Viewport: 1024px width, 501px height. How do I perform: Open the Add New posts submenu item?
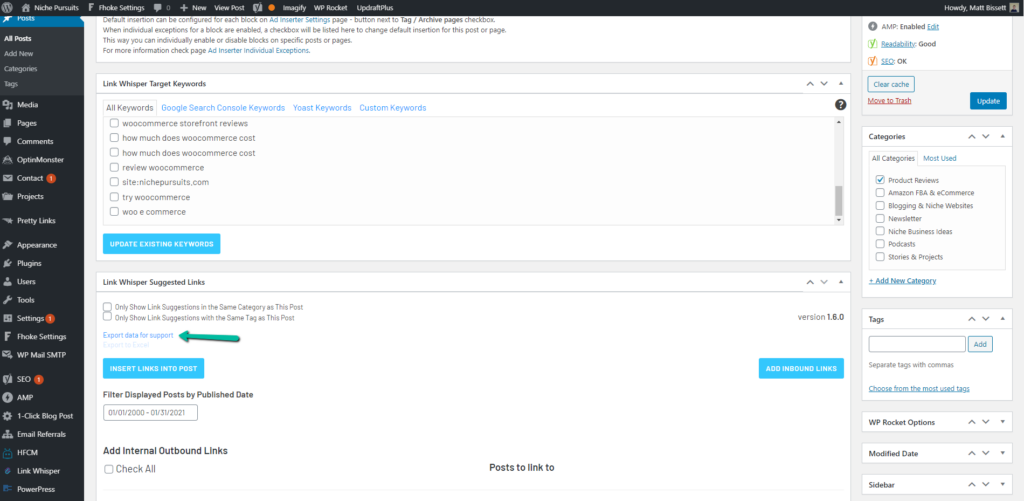[18, 54]
